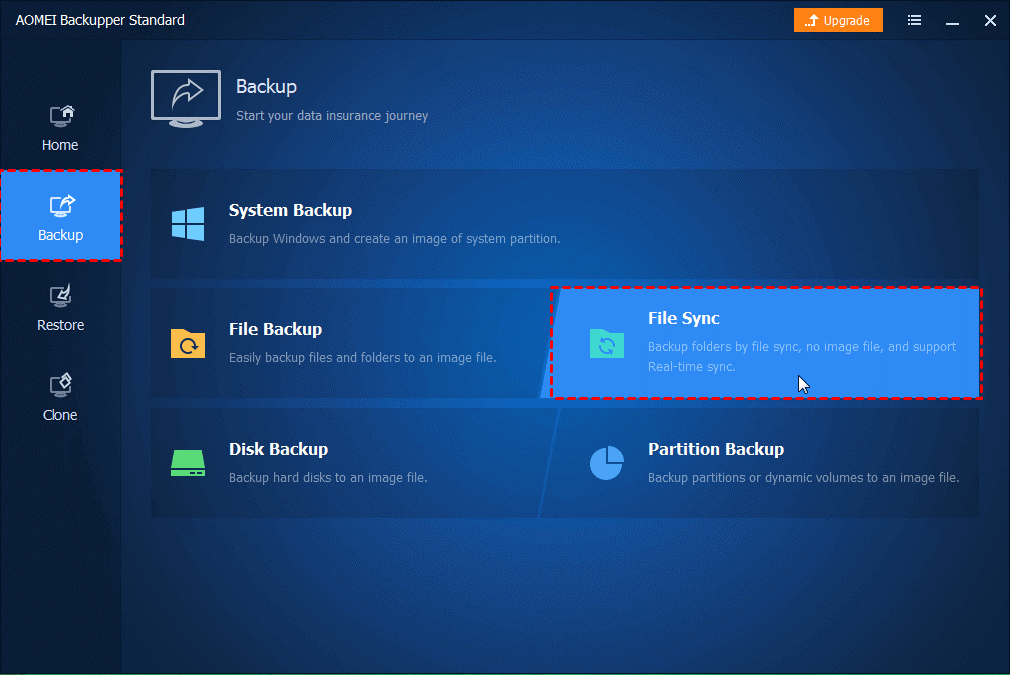Open the hamburger menu in title bar

[914, 20]
